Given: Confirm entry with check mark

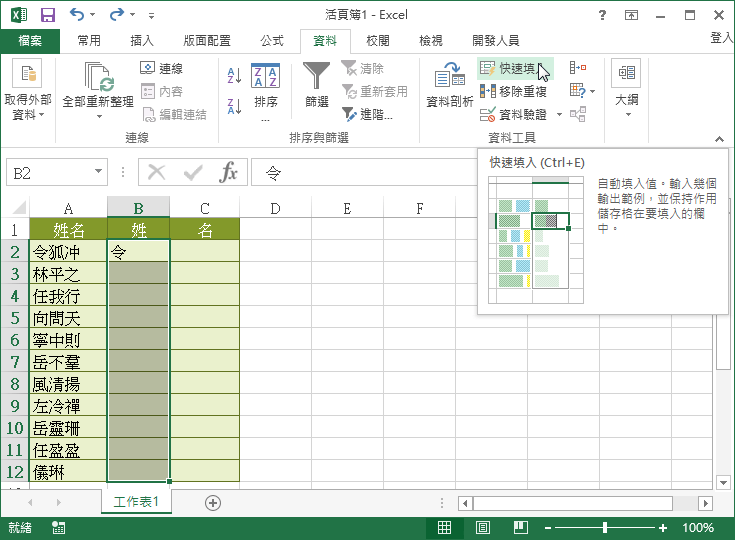Looking at the screenshot, I should point(193,172).
